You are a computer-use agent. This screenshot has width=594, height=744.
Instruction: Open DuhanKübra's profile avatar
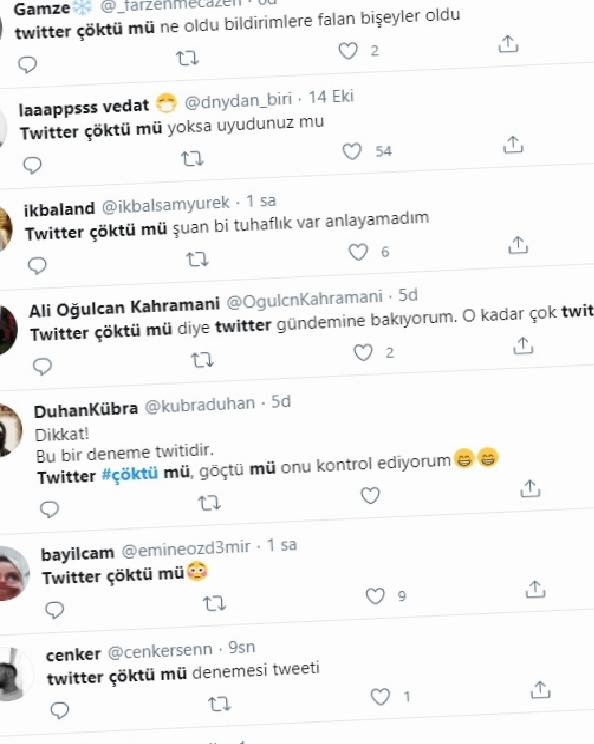[x=9, y=430]
